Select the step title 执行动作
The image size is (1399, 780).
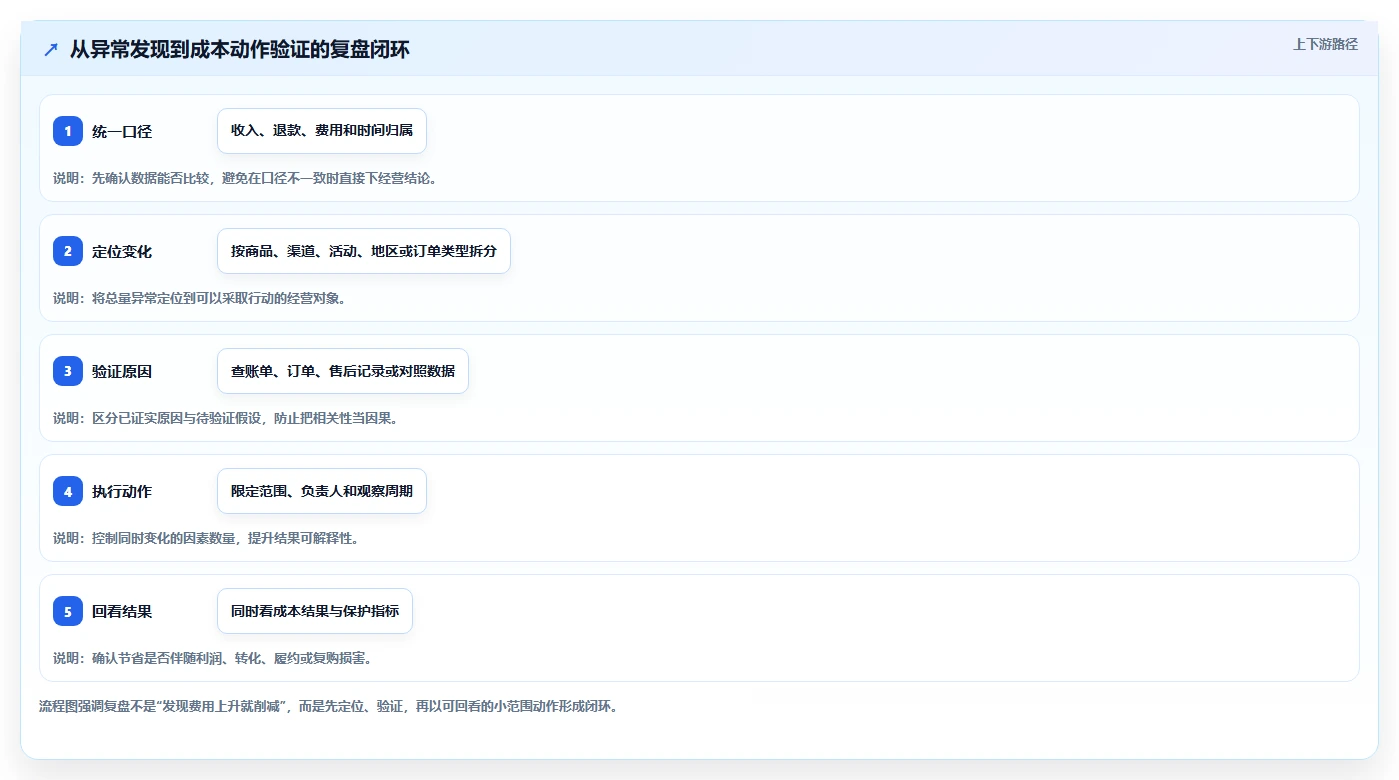point(122,492)
